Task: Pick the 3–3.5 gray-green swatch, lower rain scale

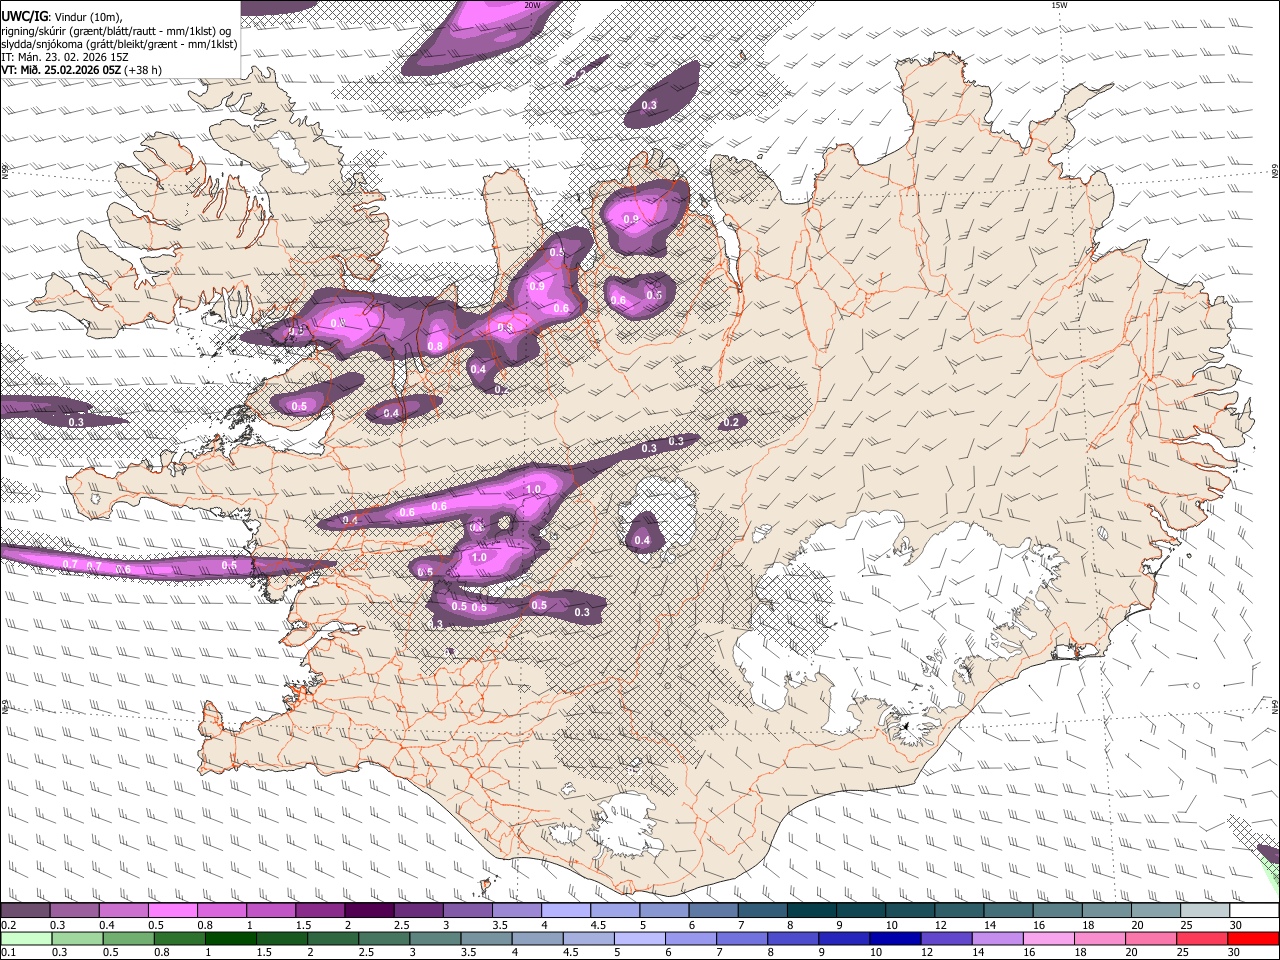Action: click(434, 939)
